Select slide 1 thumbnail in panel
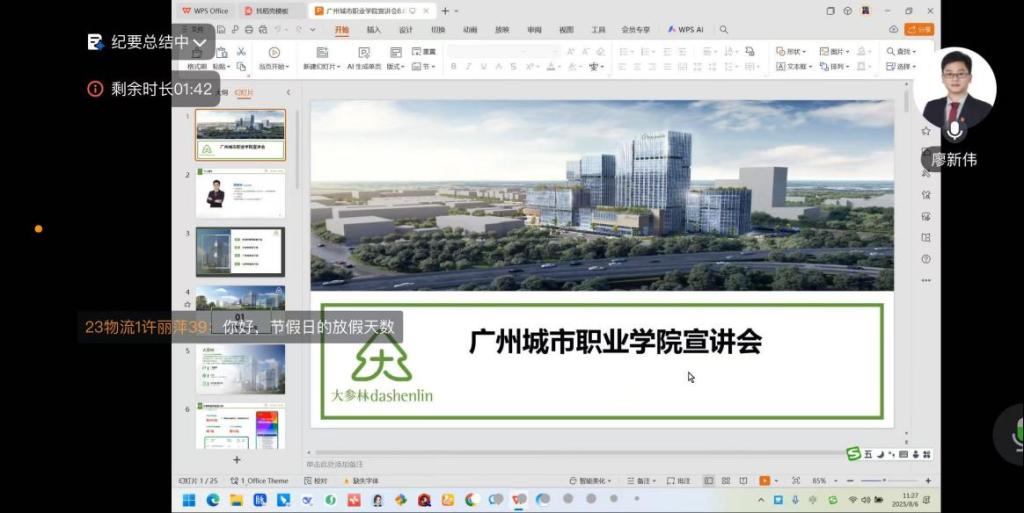The image size is (1024, 513). (240, 134)
